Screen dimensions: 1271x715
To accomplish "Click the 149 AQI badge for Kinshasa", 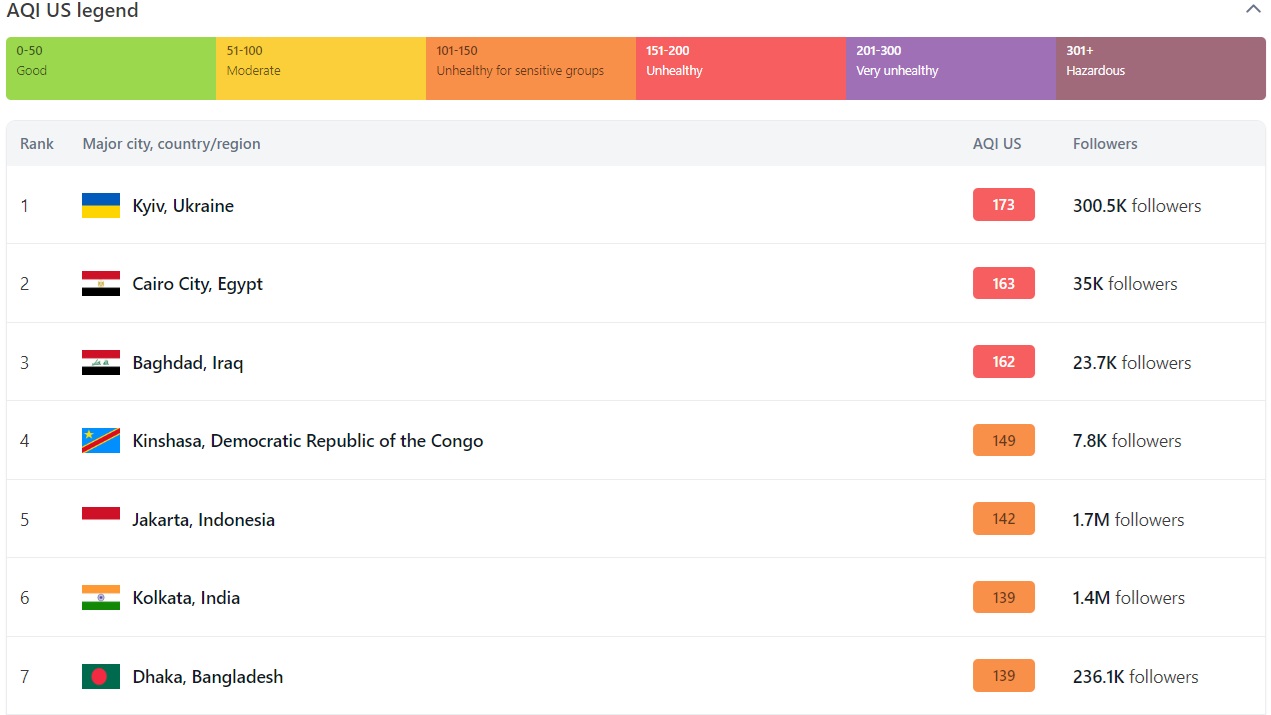I will click(x=1003, y=441).
